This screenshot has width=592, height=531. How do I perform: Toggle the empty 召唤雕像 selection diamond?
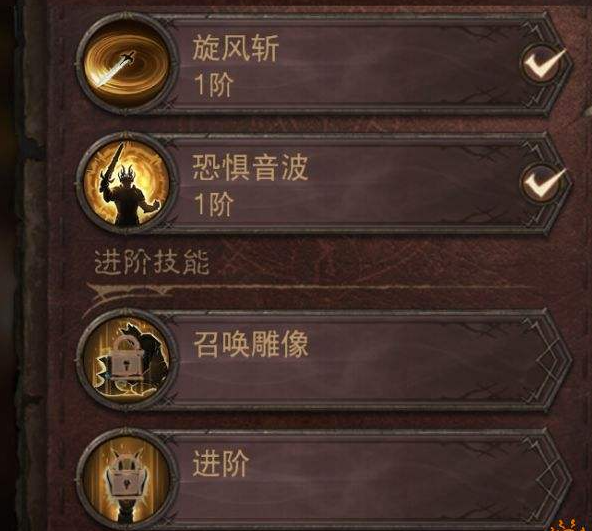549,361
